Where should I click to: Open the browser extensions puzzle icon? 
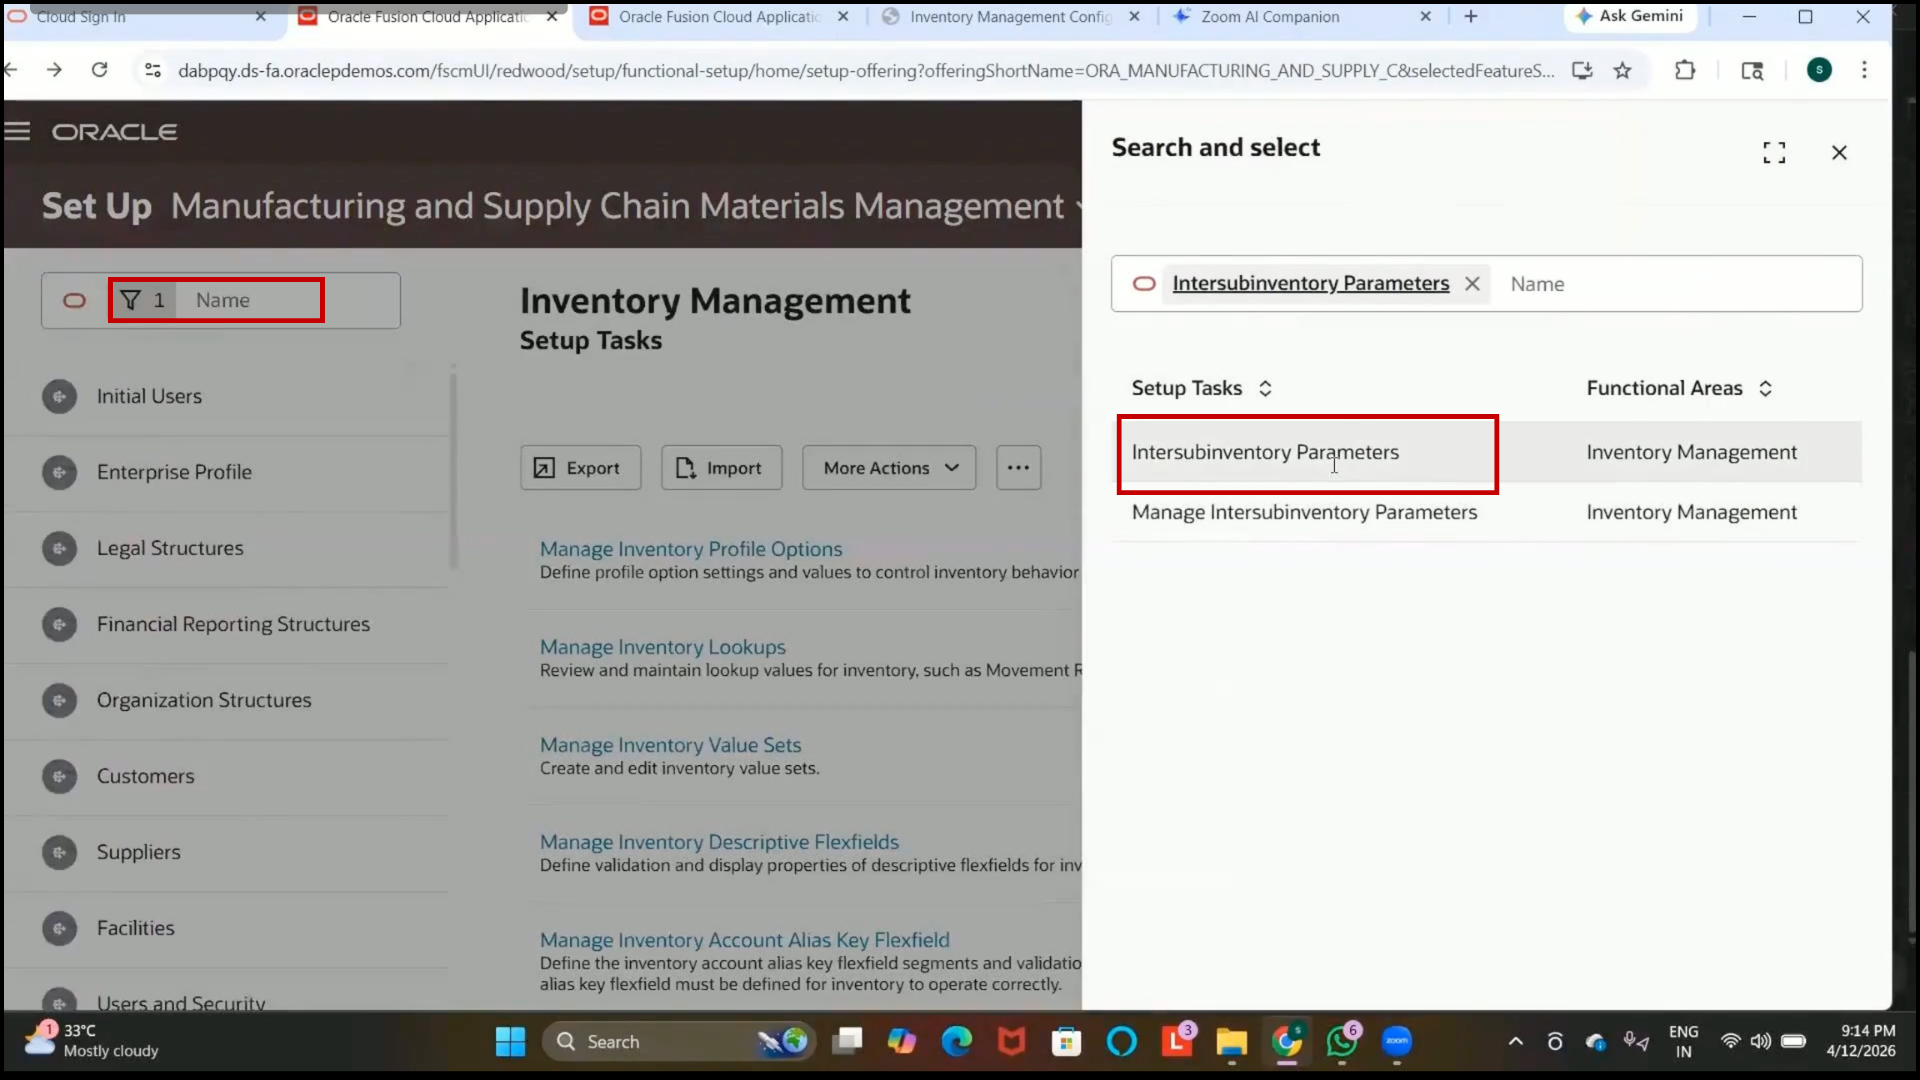tap(1685, 70)
